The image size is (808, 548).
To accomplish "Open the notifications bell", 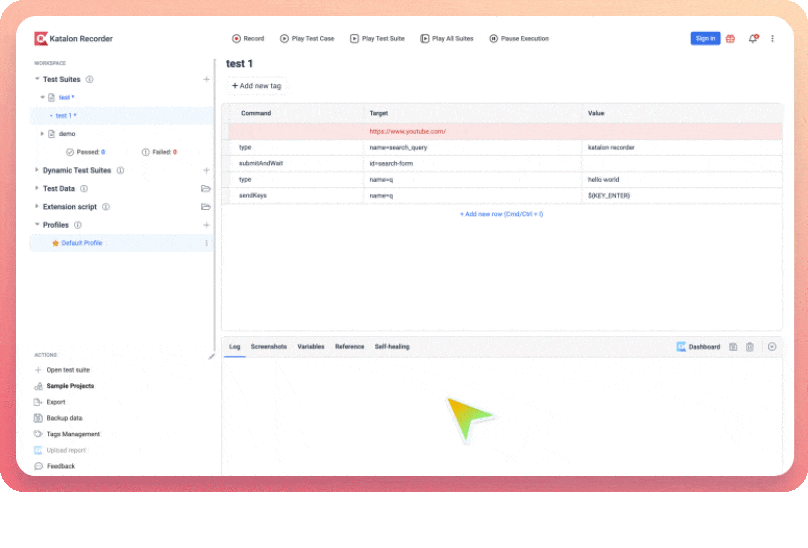I will tap(753, 39).
